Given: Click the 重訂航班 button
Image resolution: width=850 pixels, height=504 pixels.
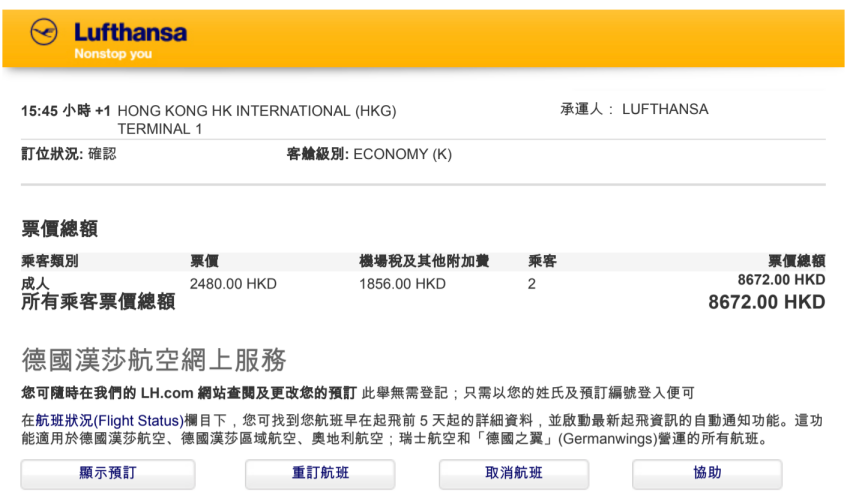Looking at the screenshot, I should 320,473.
